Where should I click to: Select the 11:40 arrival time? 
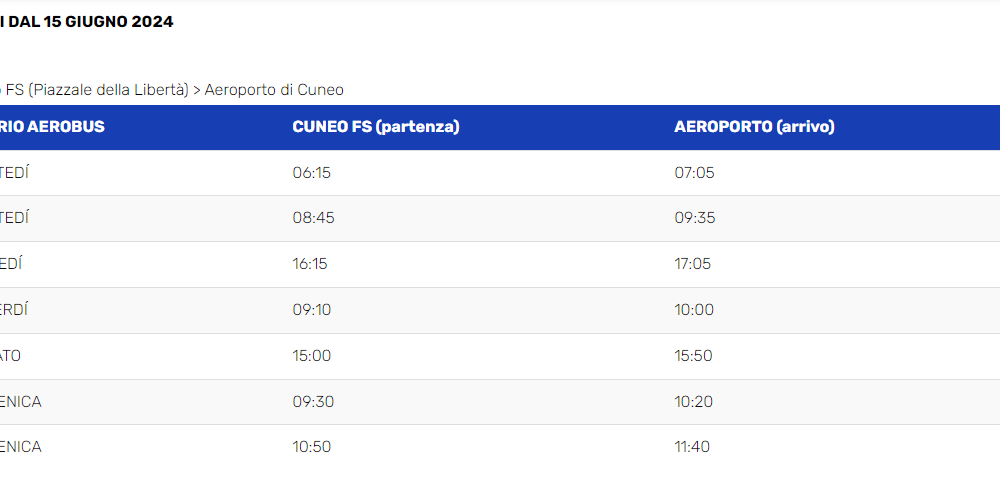(x=692, y=447)
